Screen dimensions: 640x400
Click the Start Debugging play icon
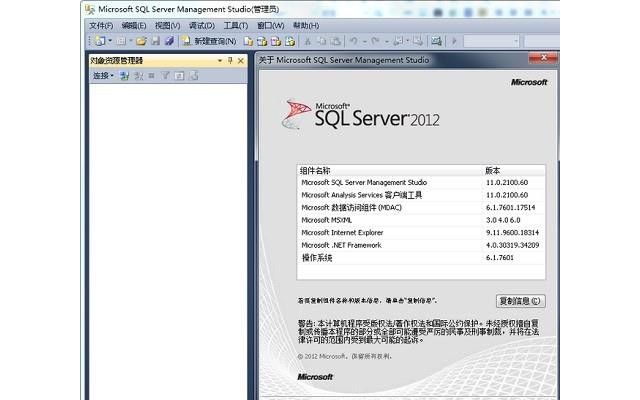[454, 41]
